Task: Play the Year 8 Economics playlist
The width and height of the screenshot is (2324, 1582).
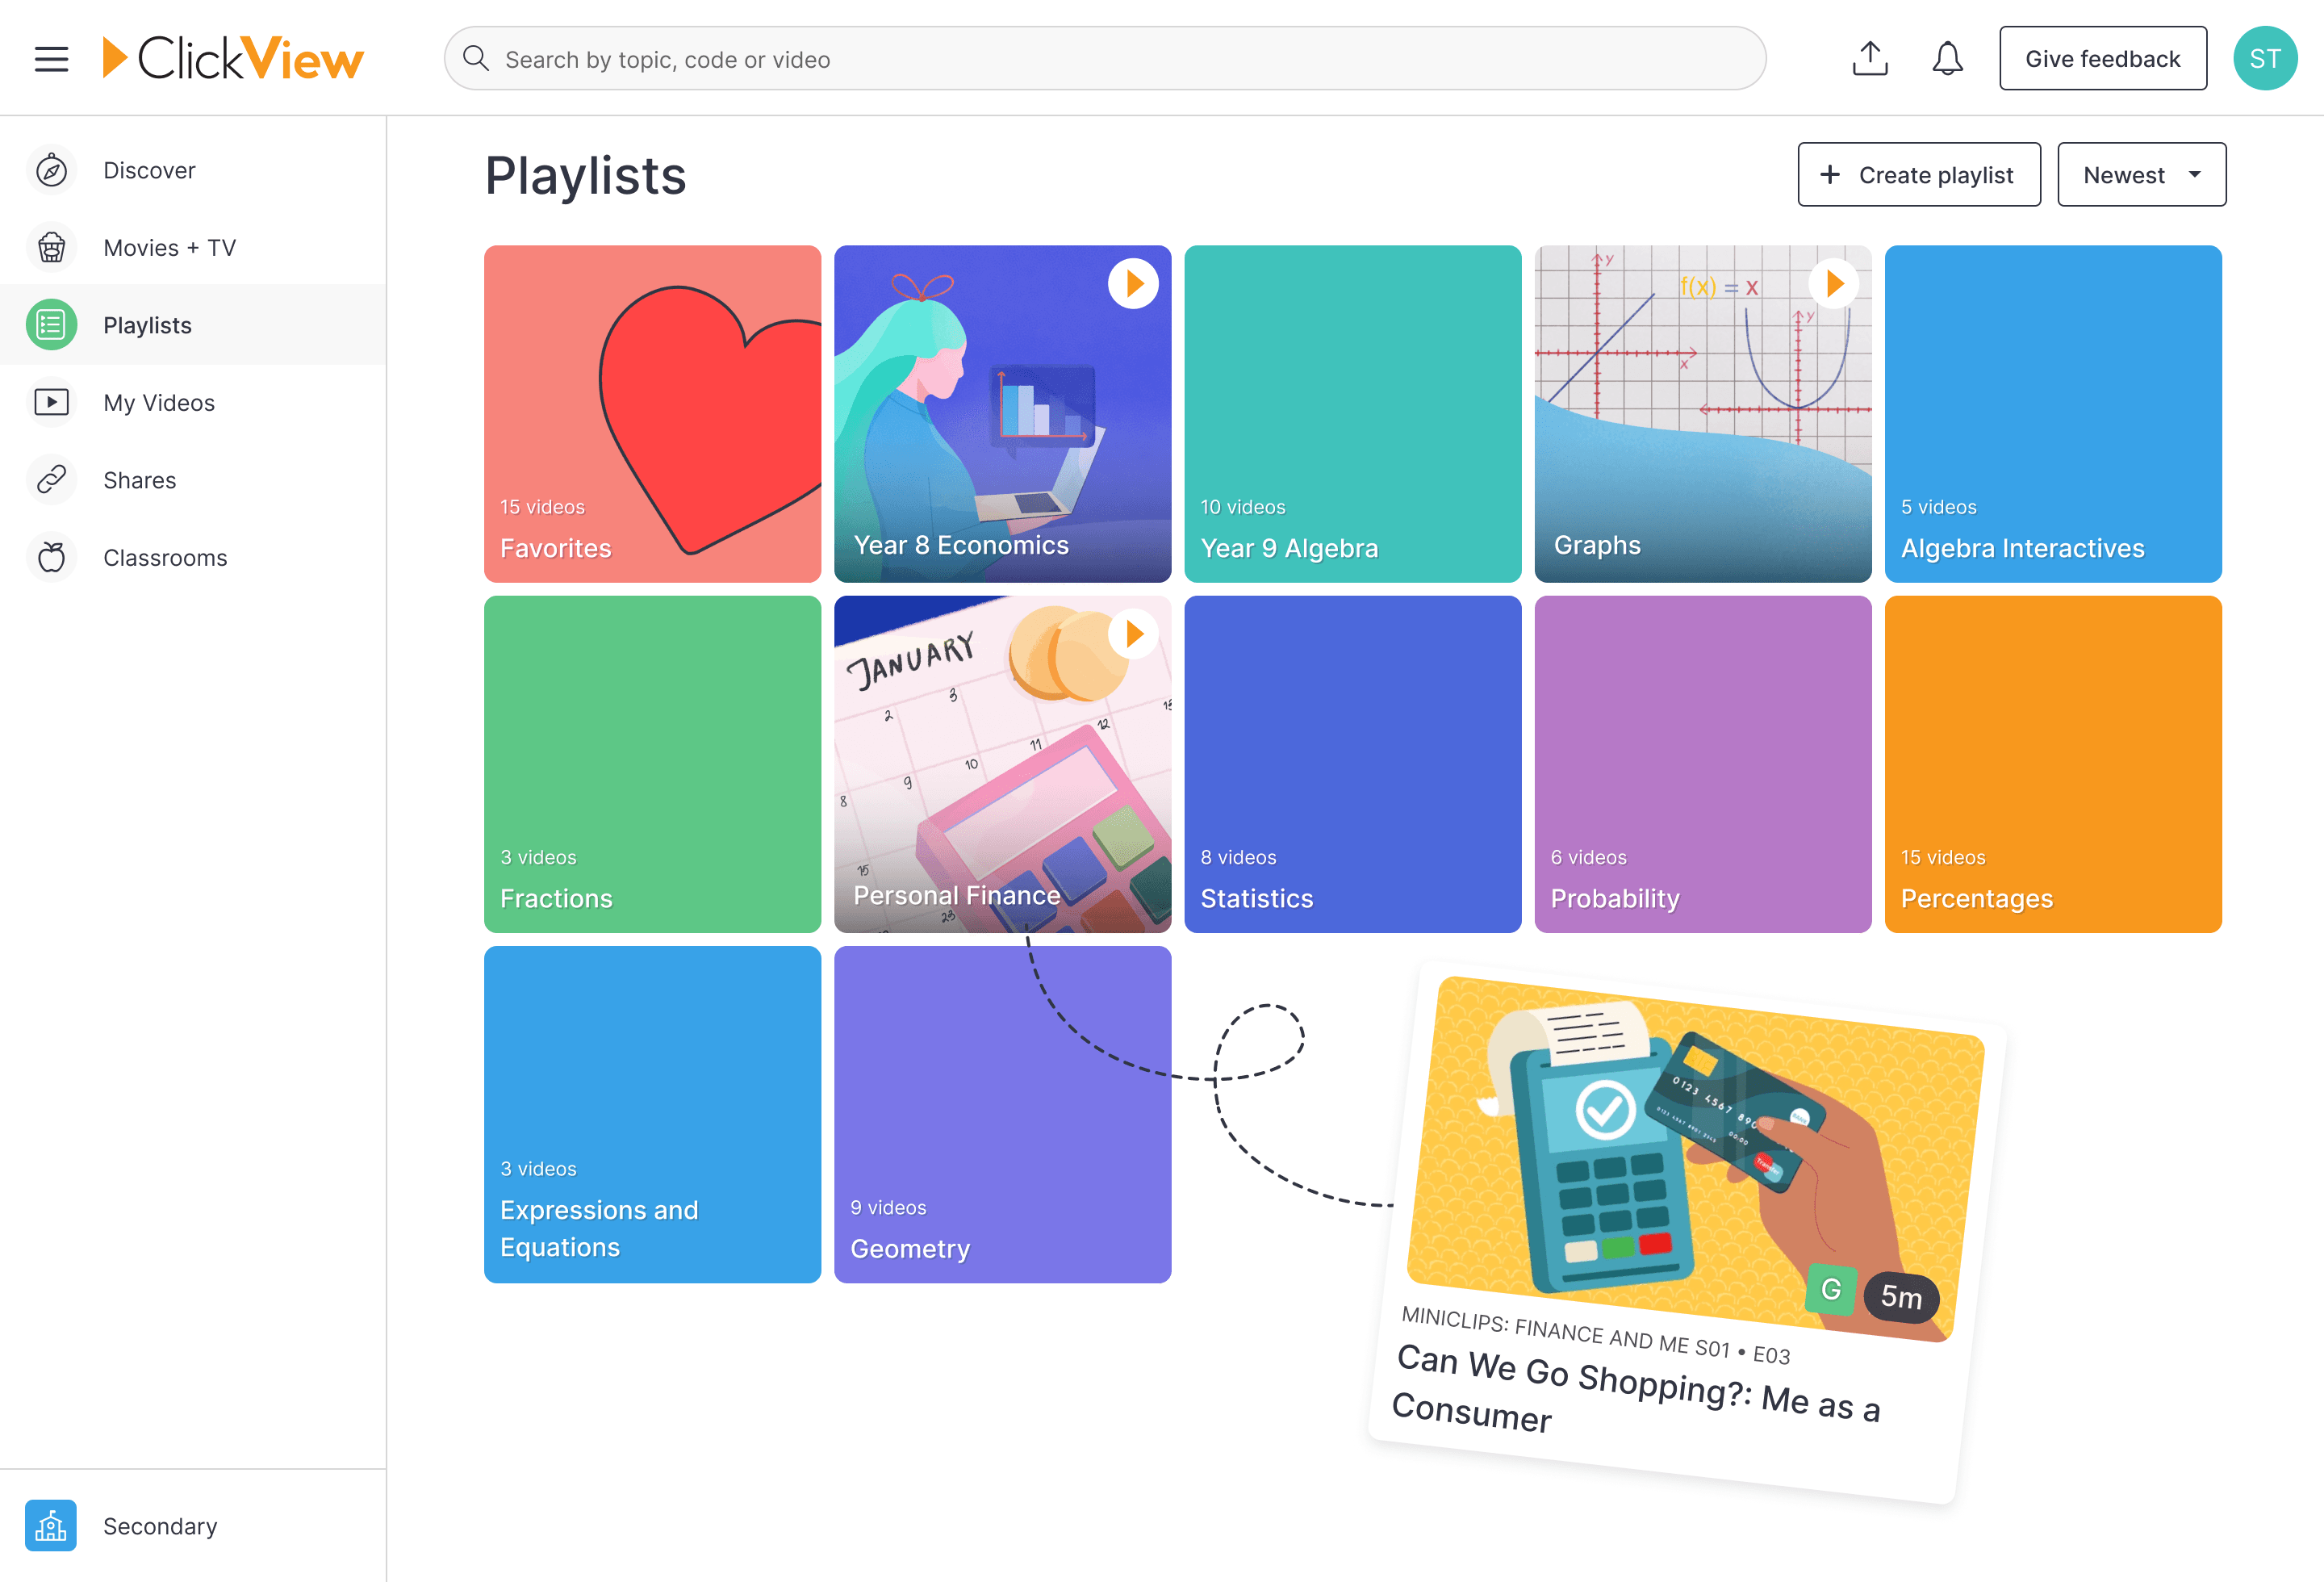Action: (1133, 283)
